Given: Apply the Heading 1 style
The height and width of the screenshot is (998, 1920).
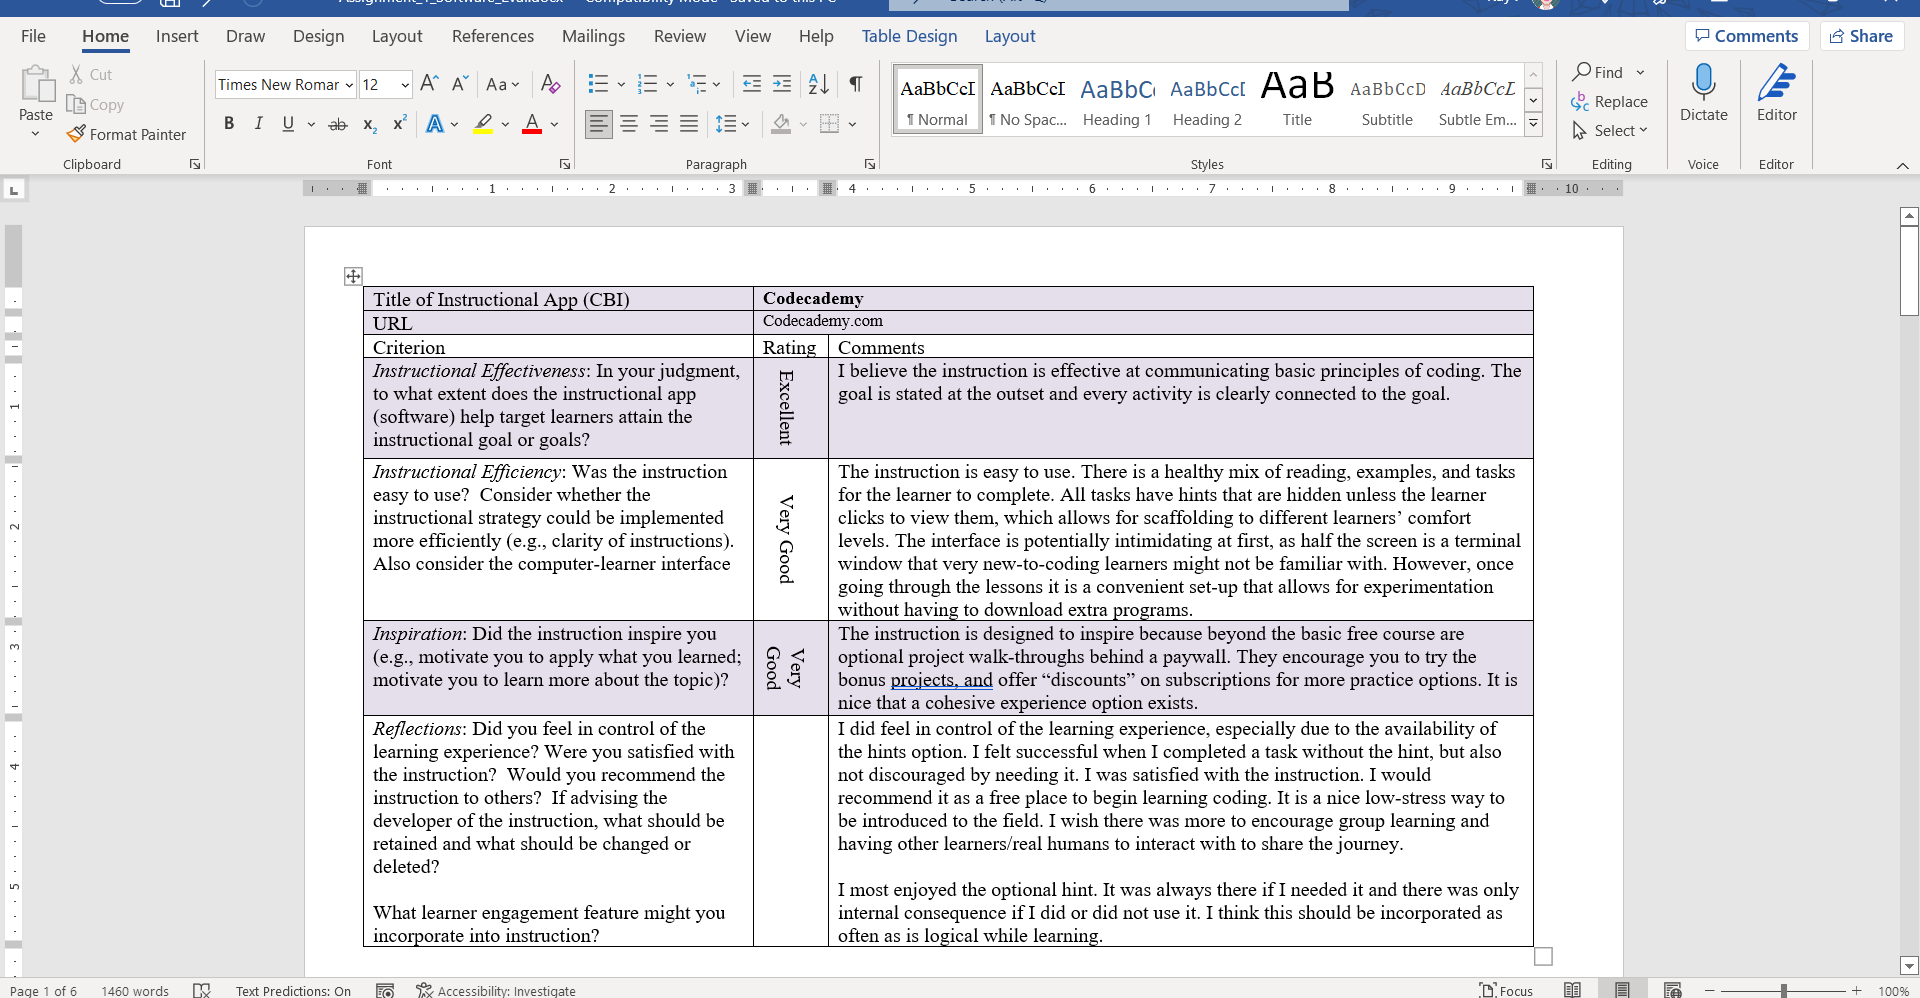Looking at the screenshot, I should click(x=1117, y=99).
